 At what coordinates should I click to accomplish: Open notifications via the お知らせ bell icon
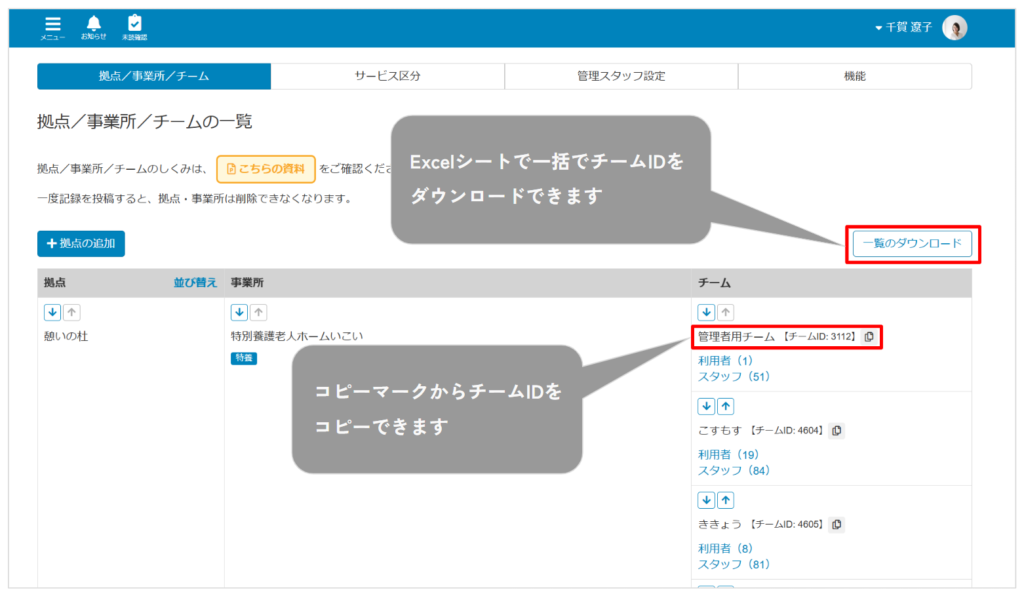coord(94,22)
